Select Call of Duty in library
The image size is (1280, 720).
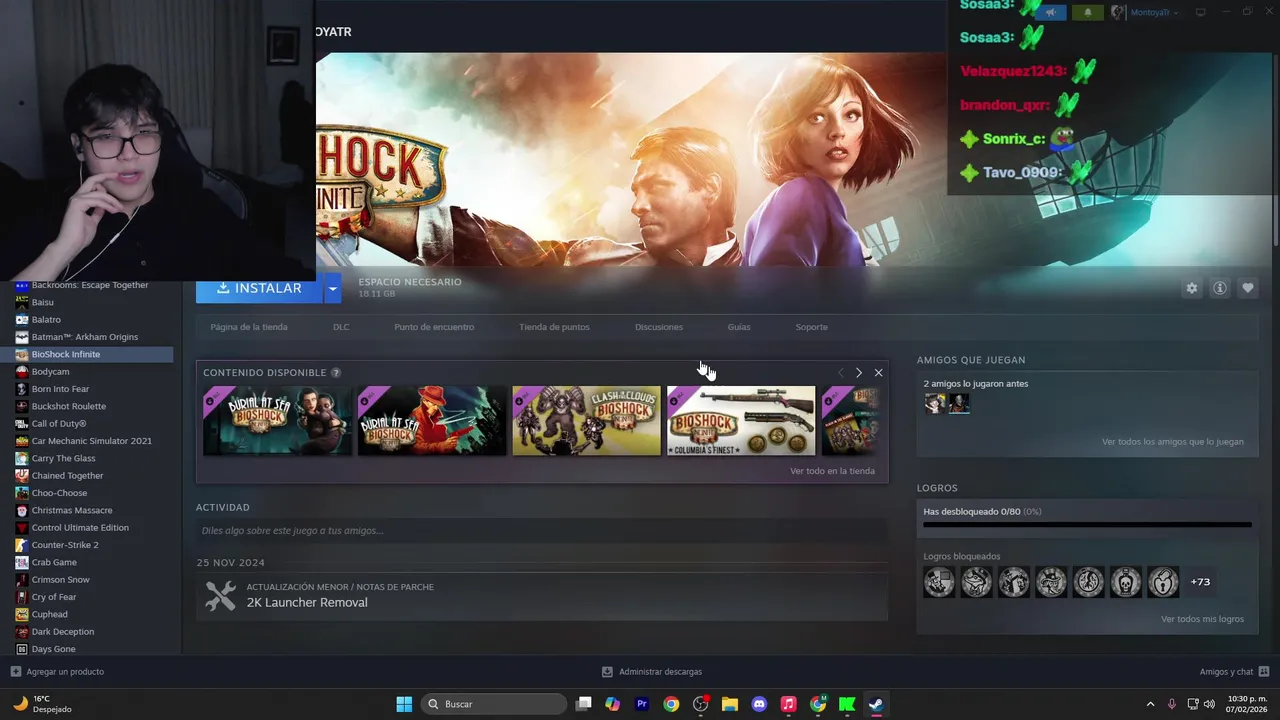coord(58,424)
